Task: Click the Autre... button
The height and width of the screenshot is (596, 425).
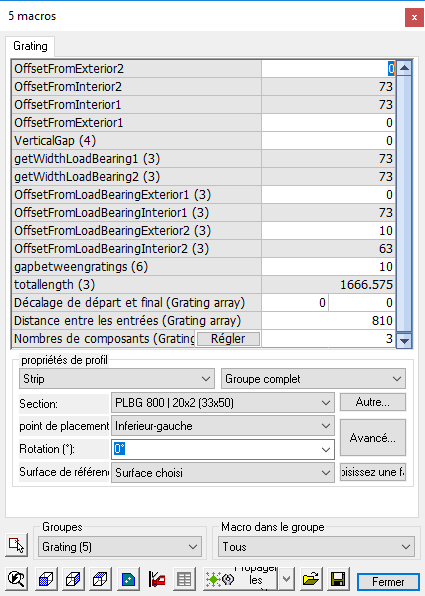Action: [x=373, y=402]
